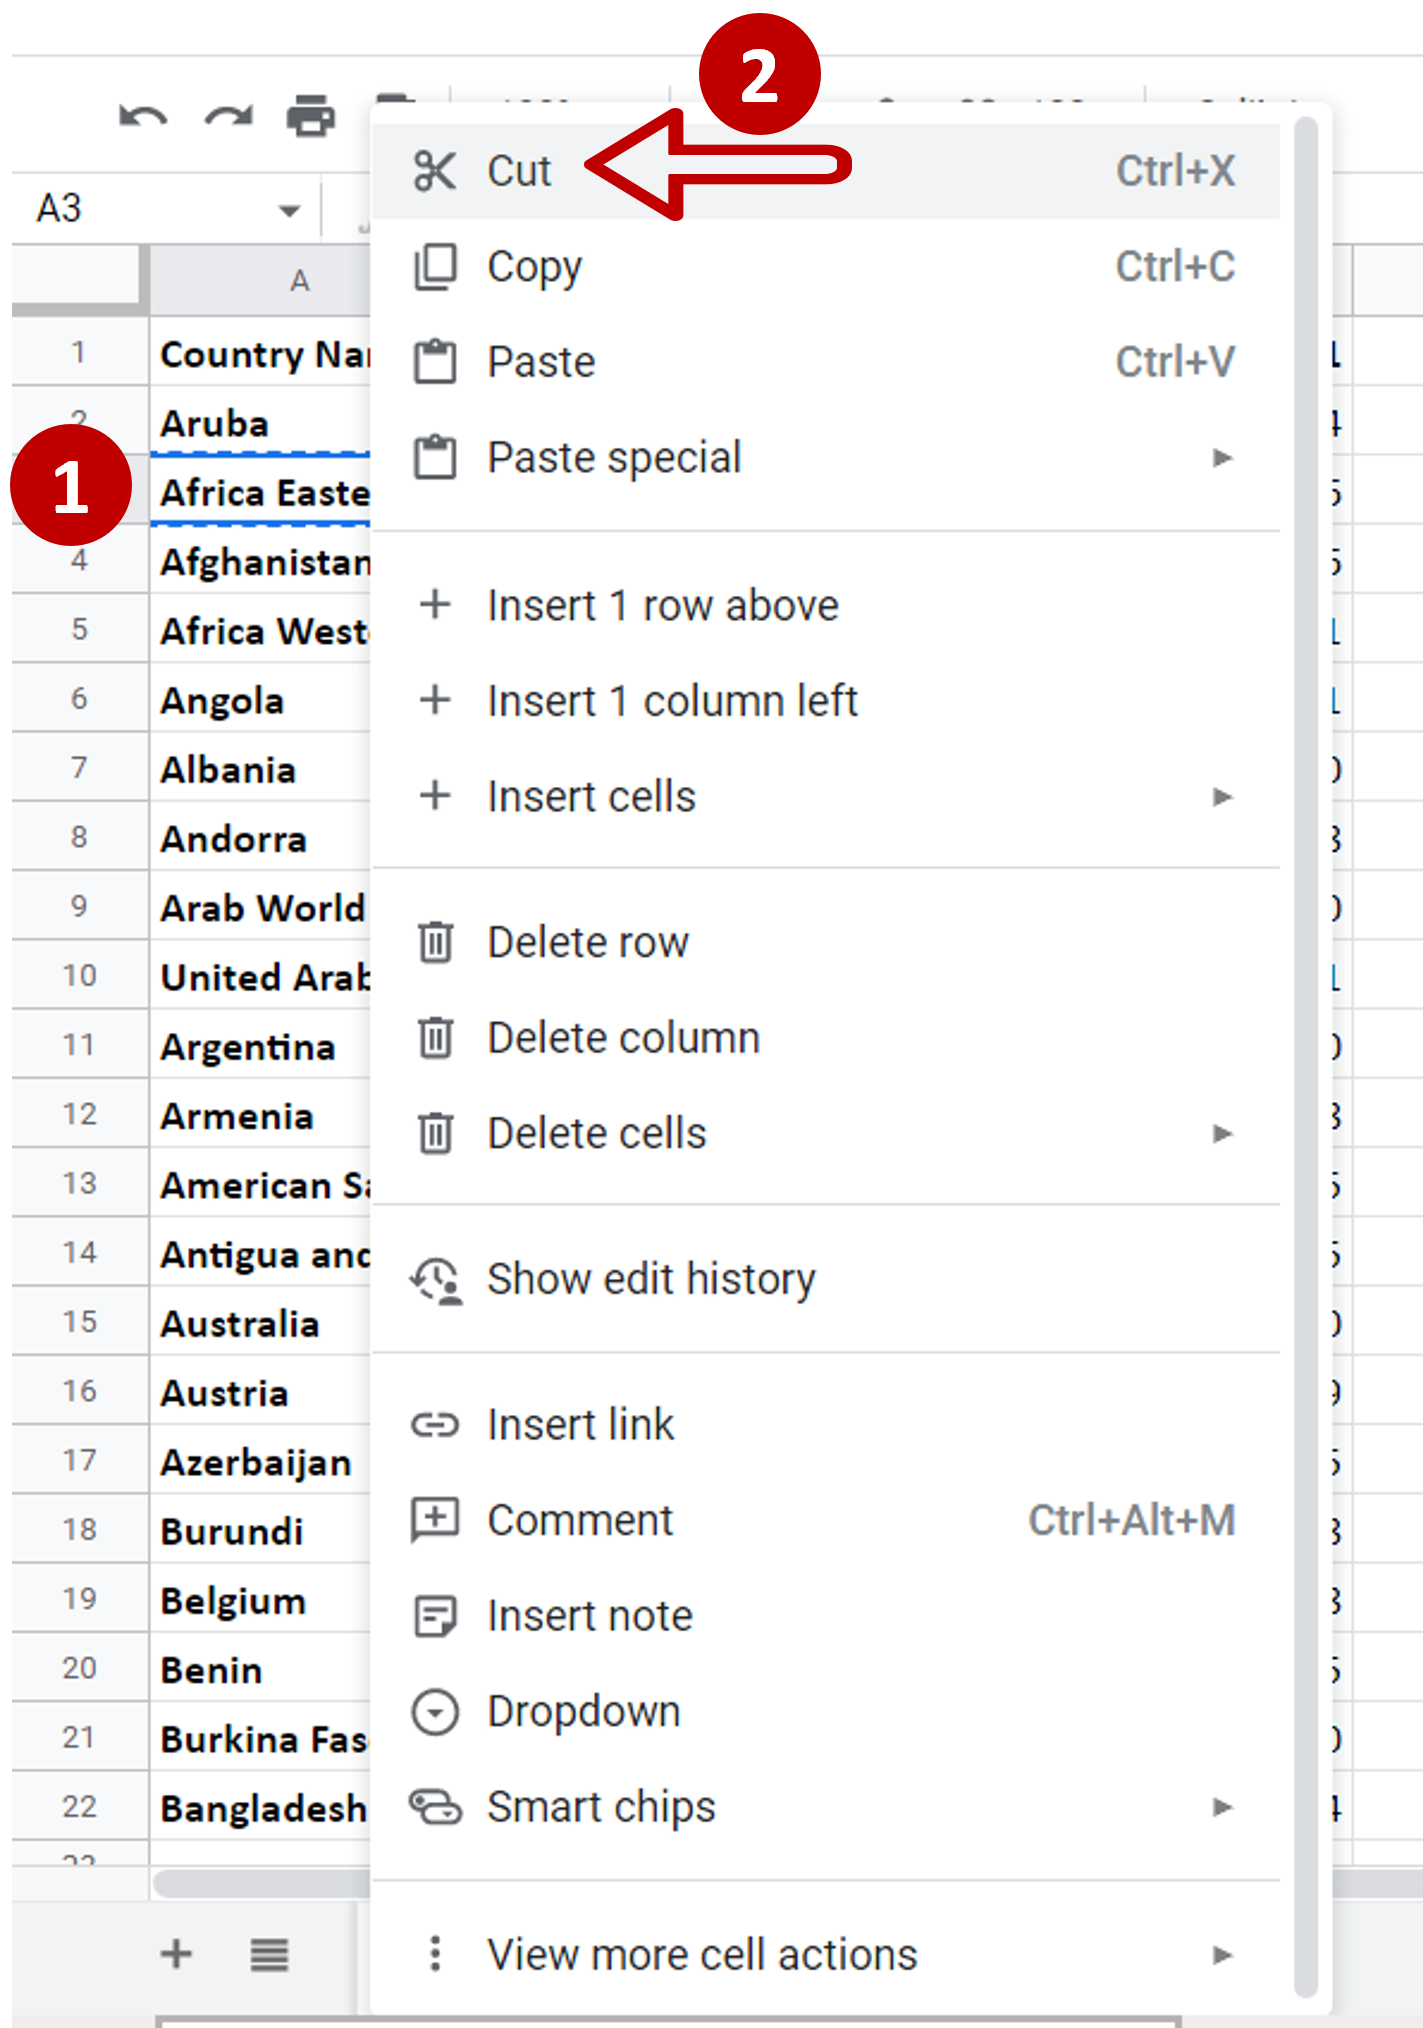Click the clipboard icon beside Paste special
This screenshot has width=1423, height=2028.
435,458
